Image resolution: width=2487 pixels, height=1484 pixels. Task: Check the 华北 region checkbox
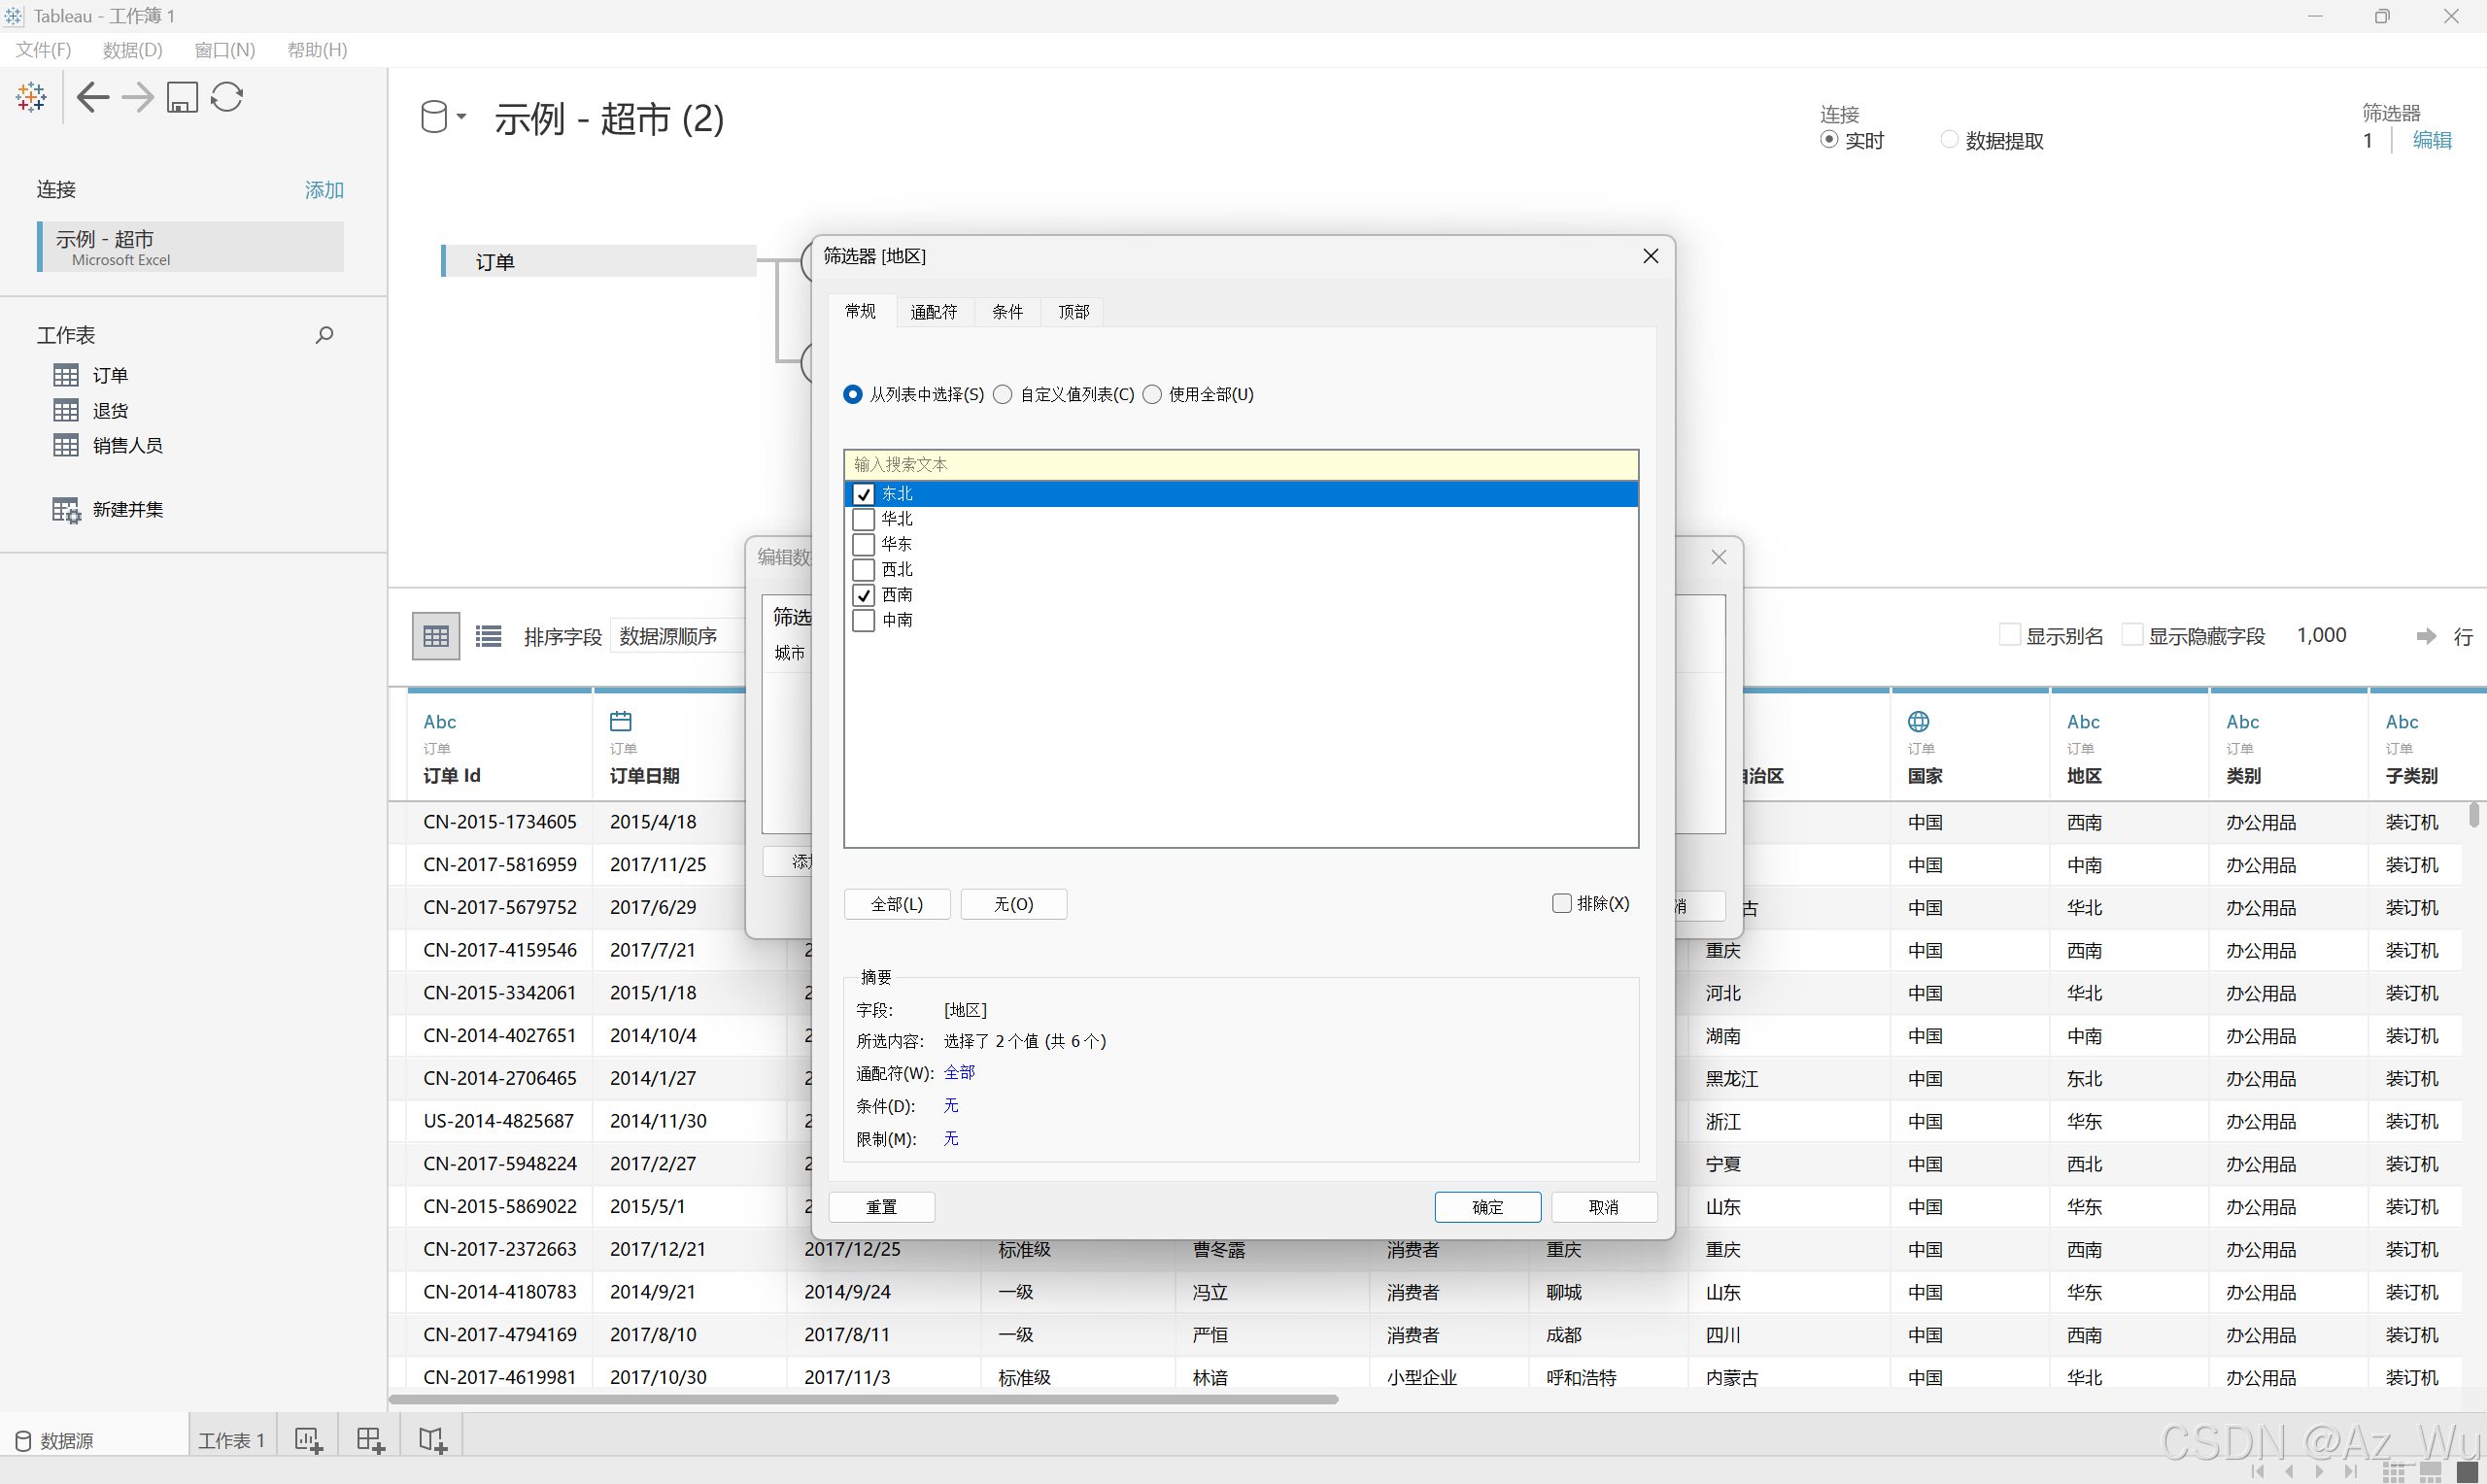click(864, 519)
